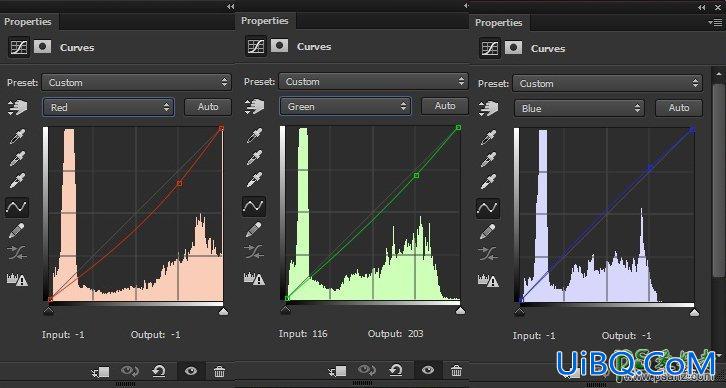This screenshot has width=726, height=388.
Task: Select the pencil draw-curve tool in Green panel
Action: (254, 229)
